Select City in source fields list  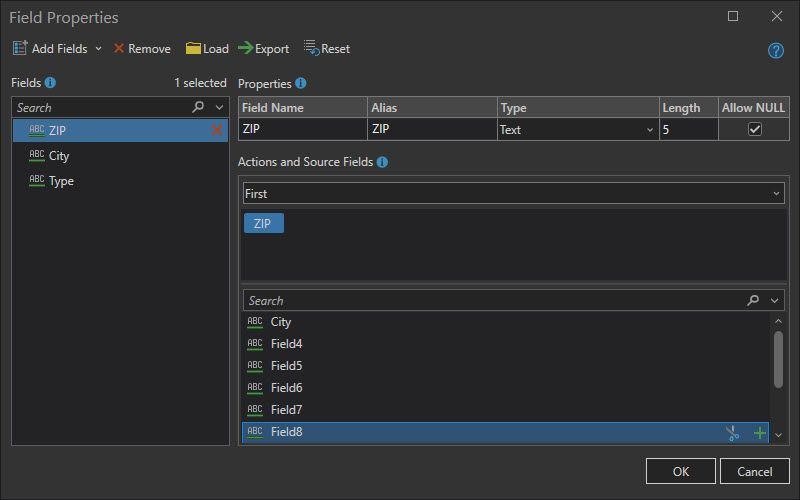[505, 322]
